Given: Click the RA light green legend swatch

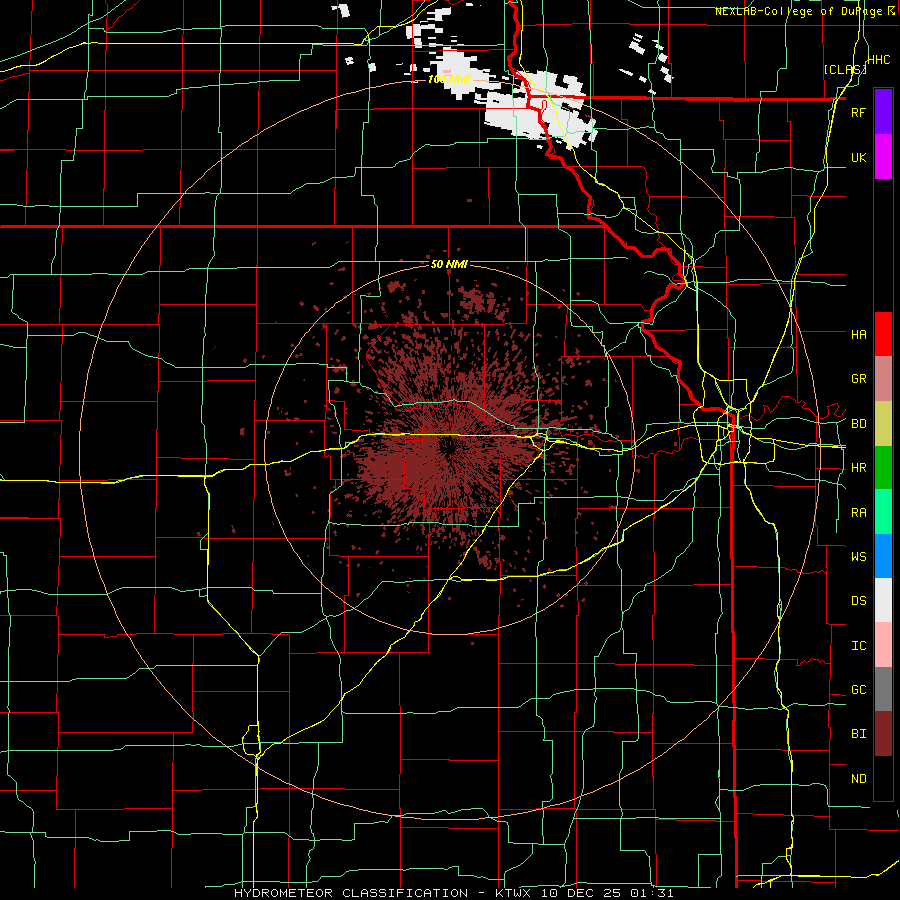Looking at the screenshot, I should point(883,512).
